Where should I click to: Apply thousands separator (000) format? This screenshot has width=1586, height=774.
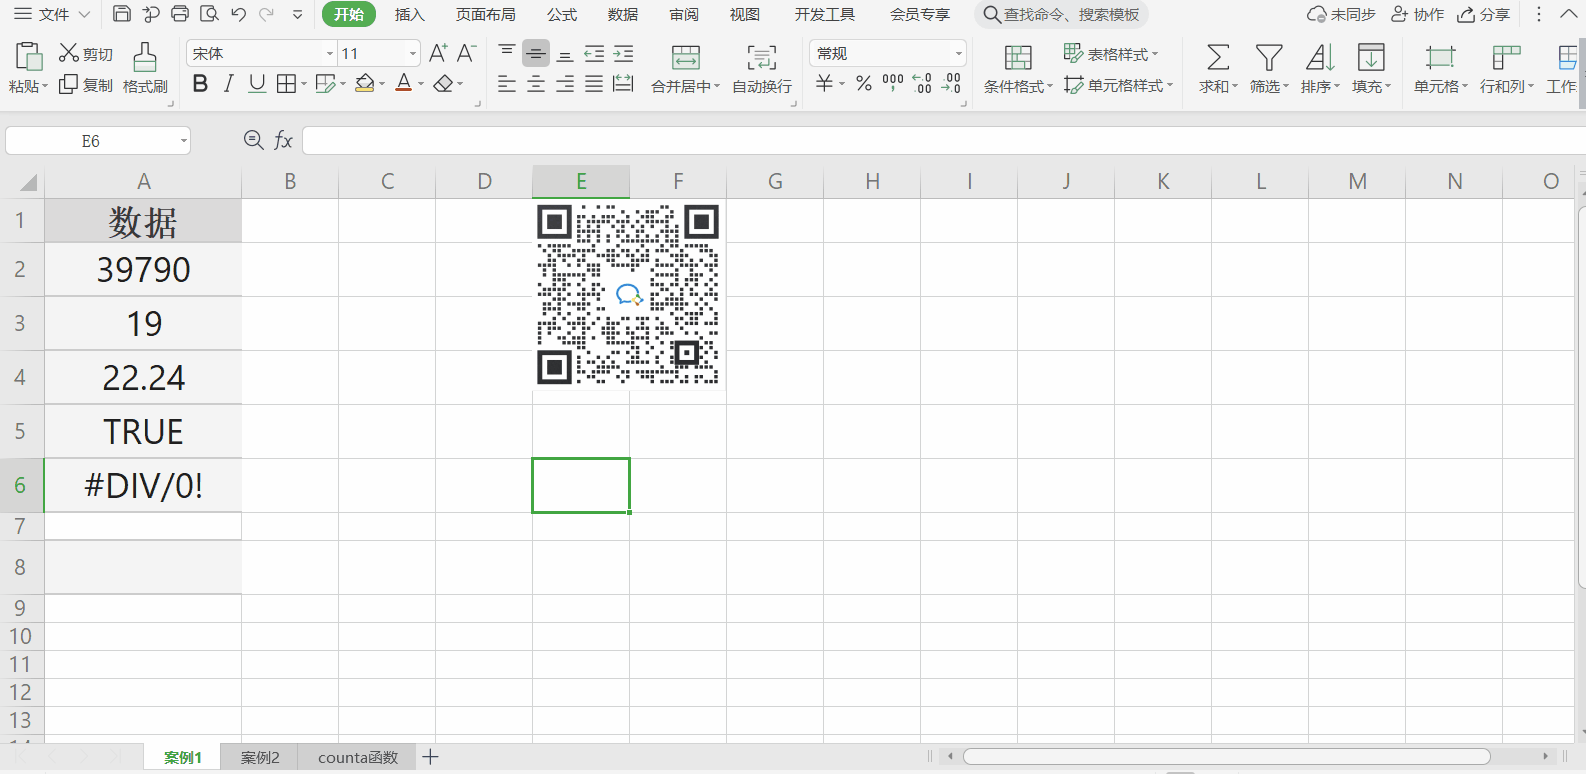(893, 83)
